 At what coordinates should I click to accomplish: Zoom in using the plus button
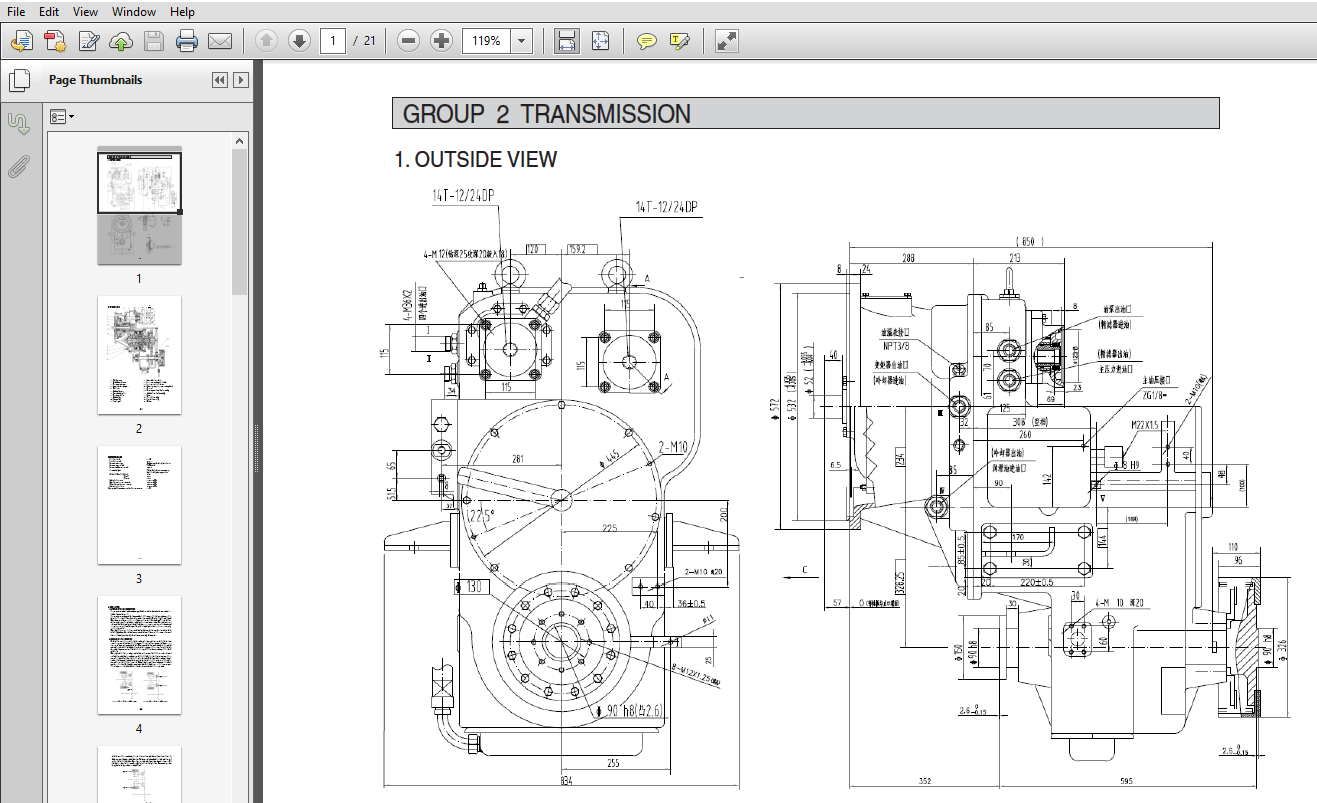(441, 41)
